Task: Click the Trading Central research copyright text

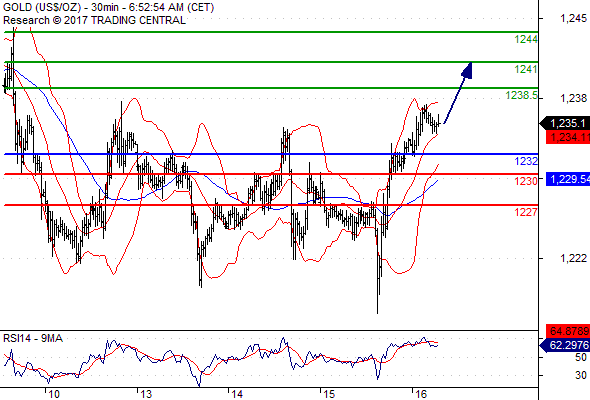Action: pyautogui.click(x=94, y=20)
